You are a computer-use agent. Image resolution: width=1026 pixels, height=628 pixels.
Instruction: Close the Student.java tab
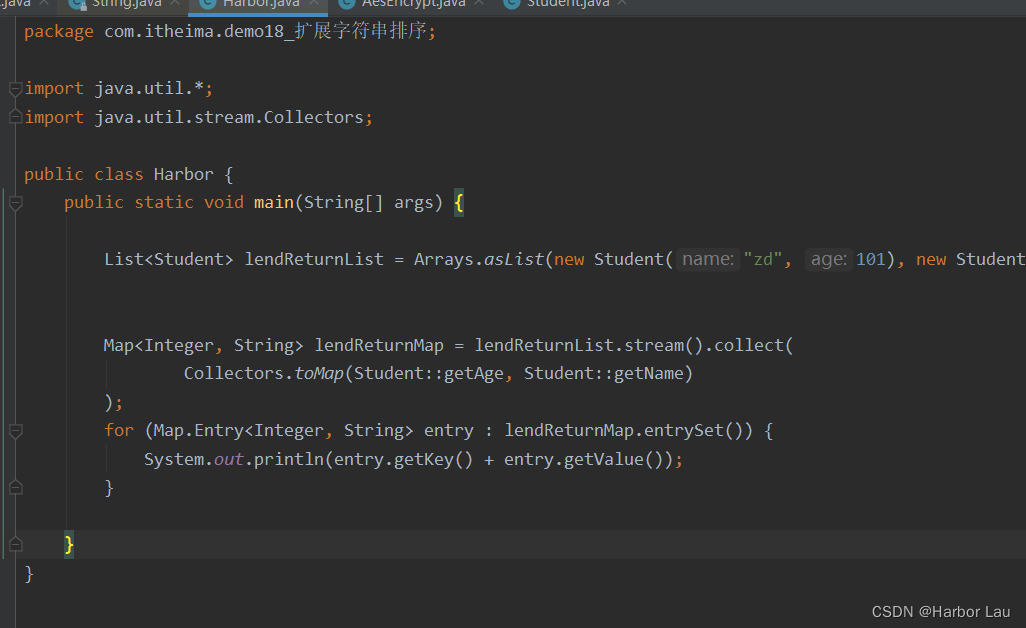[622, 5]
